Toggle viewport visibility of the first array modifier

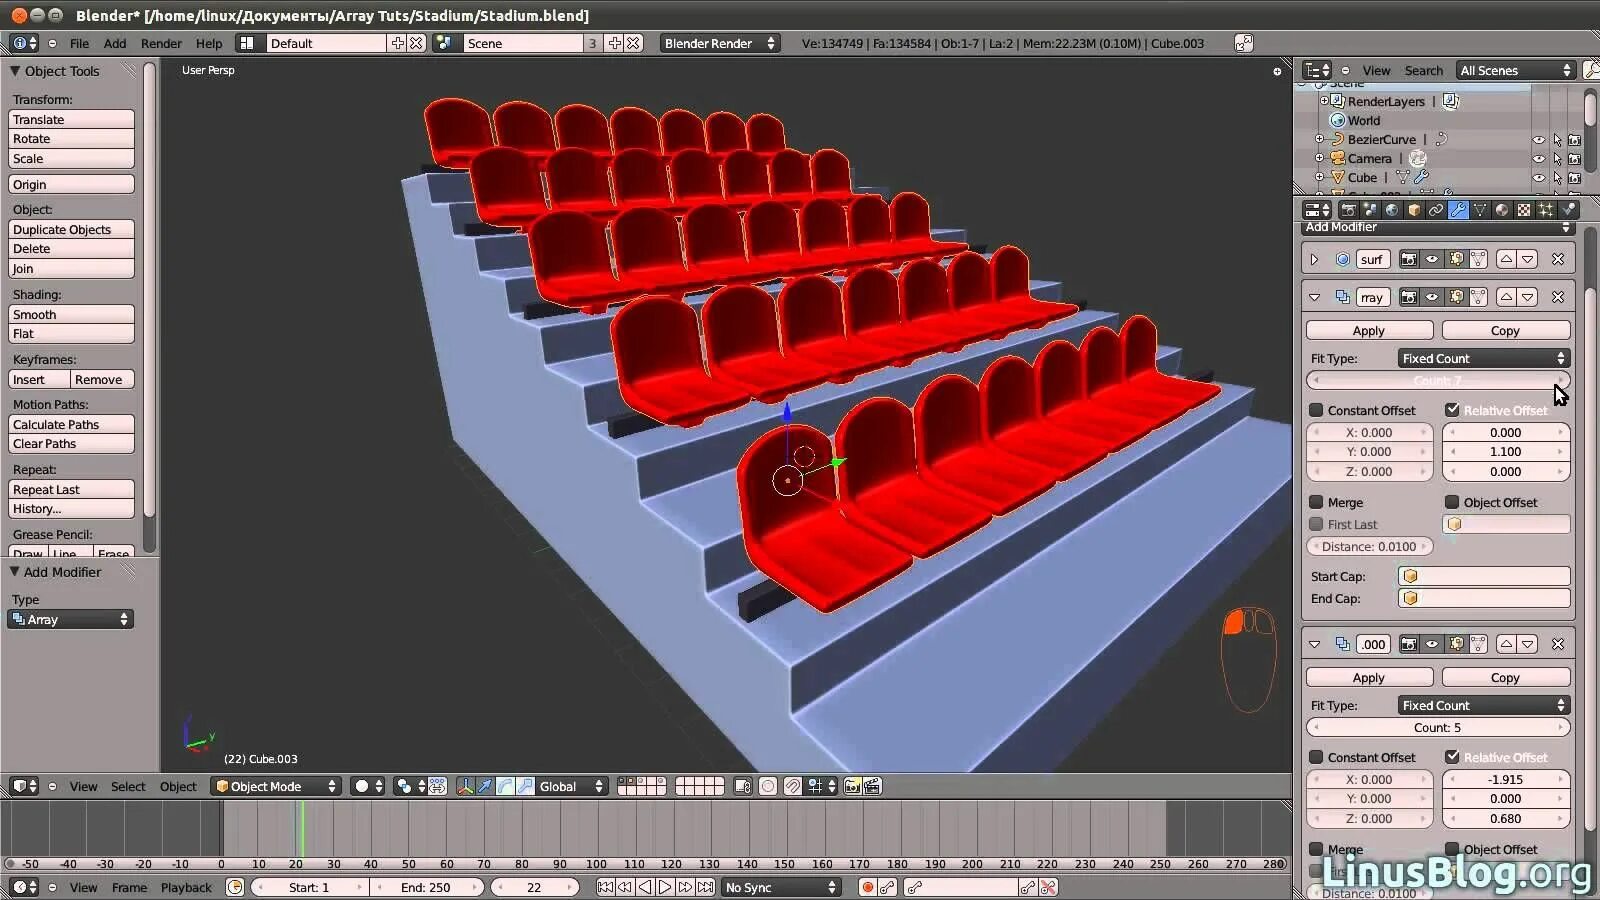tap(1432, 297)
